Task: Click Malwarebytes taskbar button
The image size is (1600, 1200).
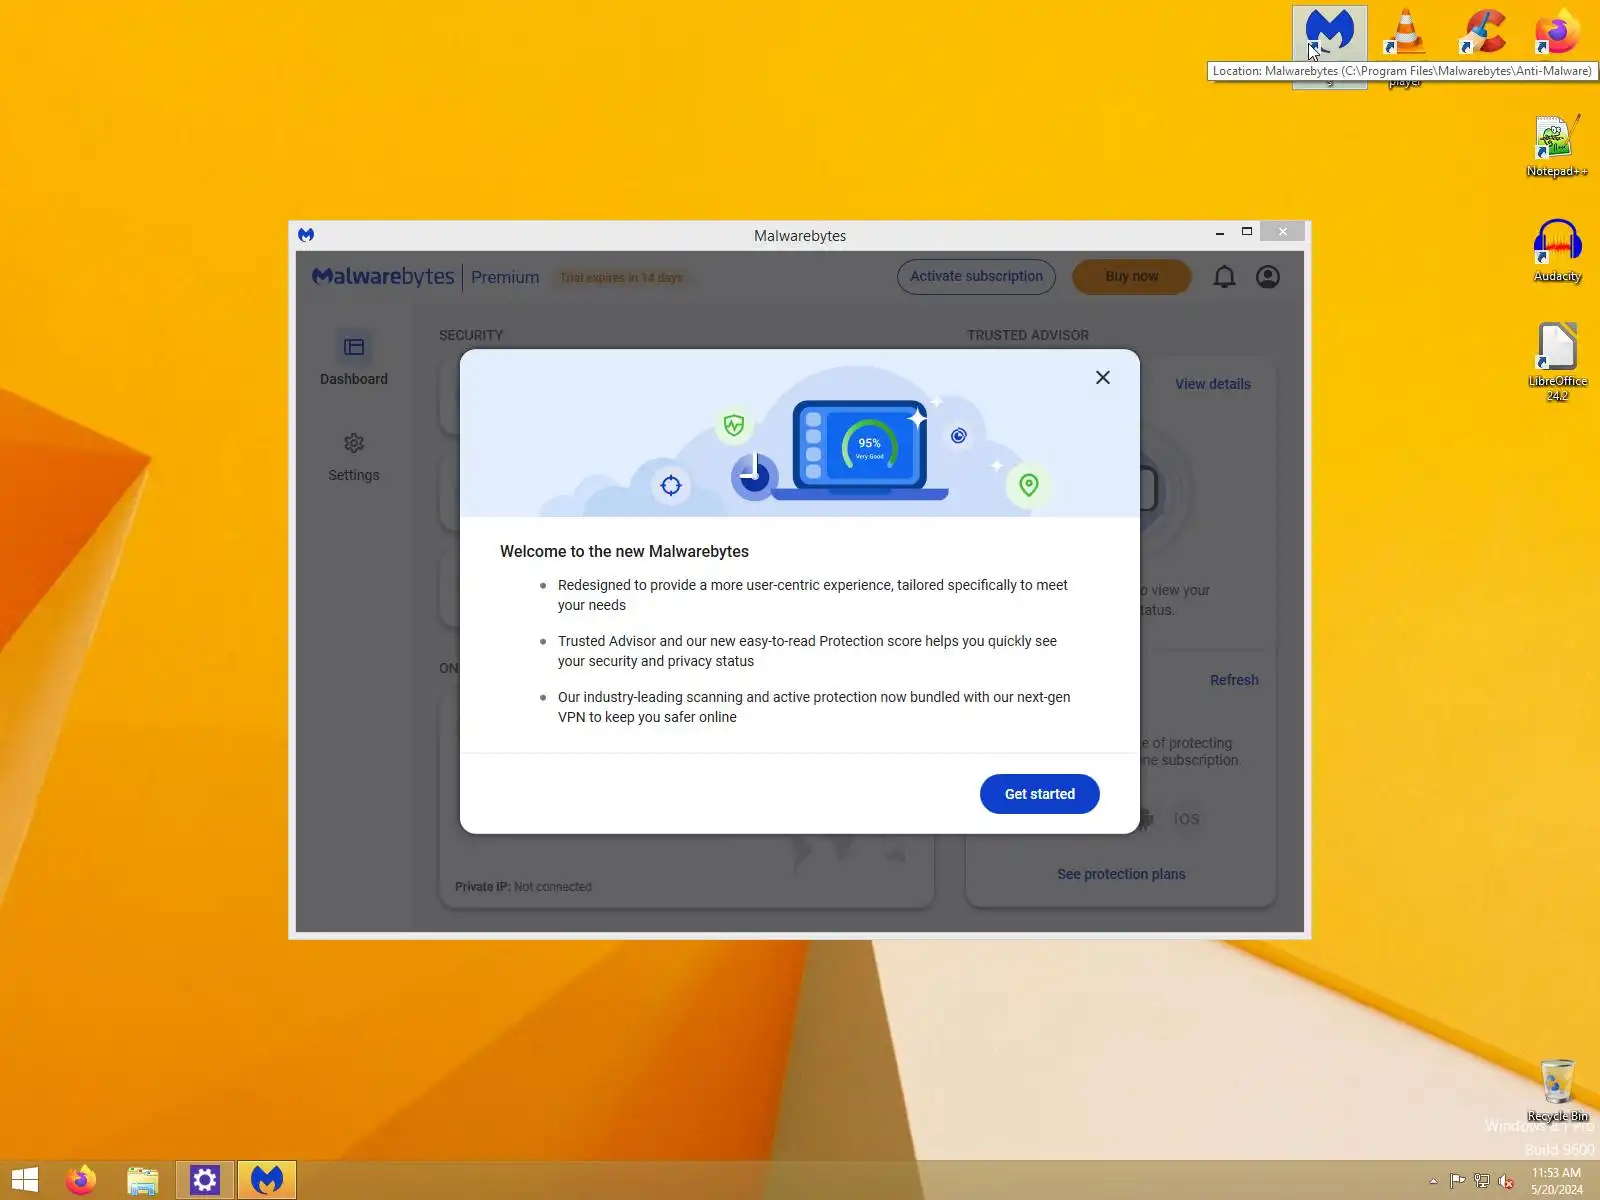Action: click(267, 1180)
